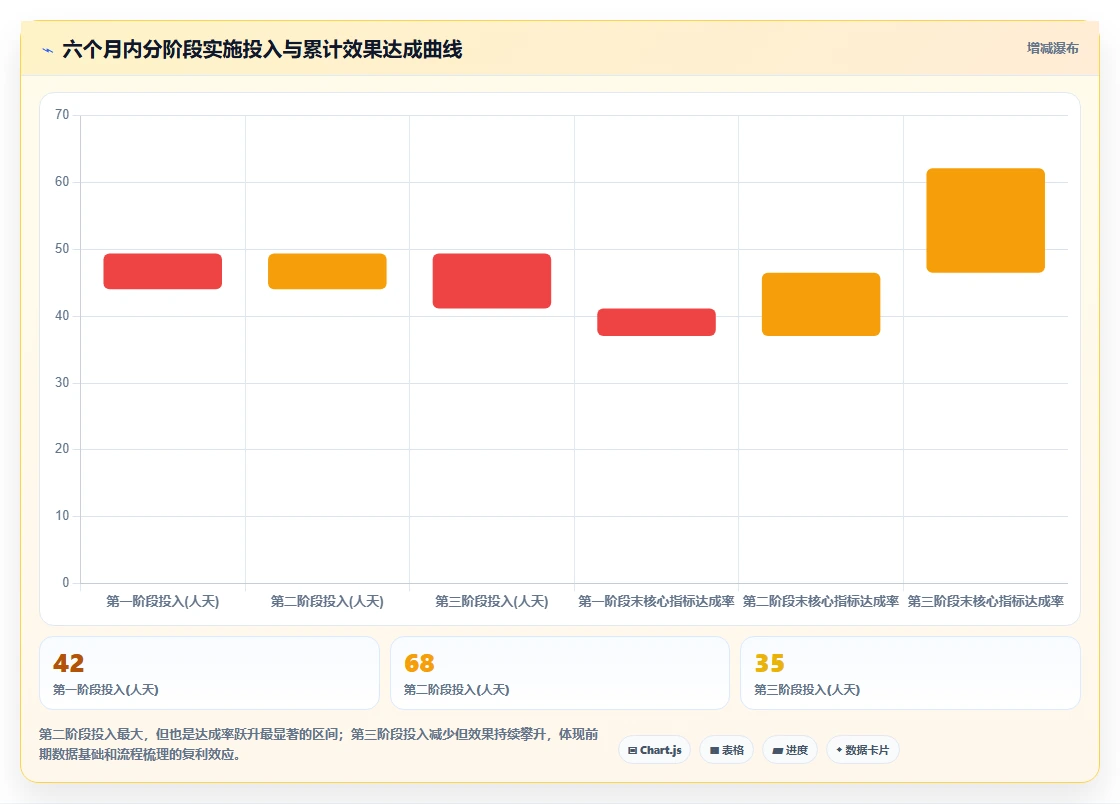Click the bar icon in 进度 chip

click(778, 750)
